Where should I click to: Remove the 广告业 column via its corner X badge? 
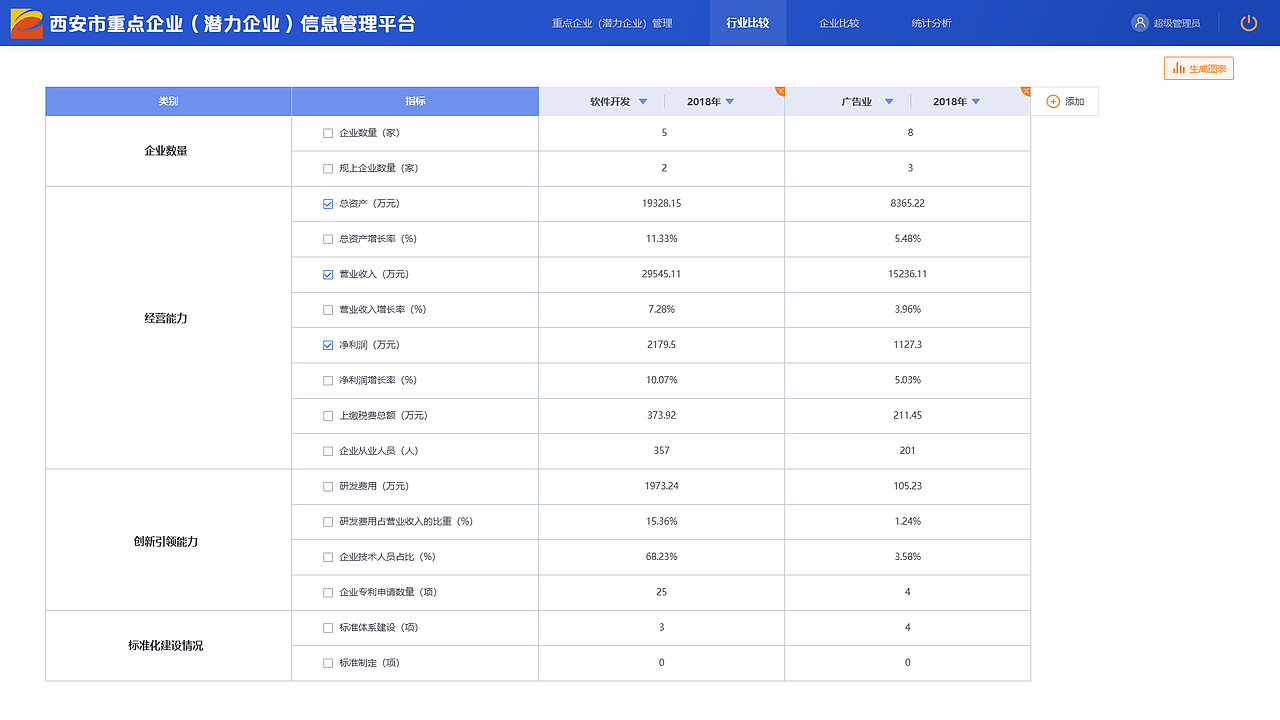[x=1026, y=89]
